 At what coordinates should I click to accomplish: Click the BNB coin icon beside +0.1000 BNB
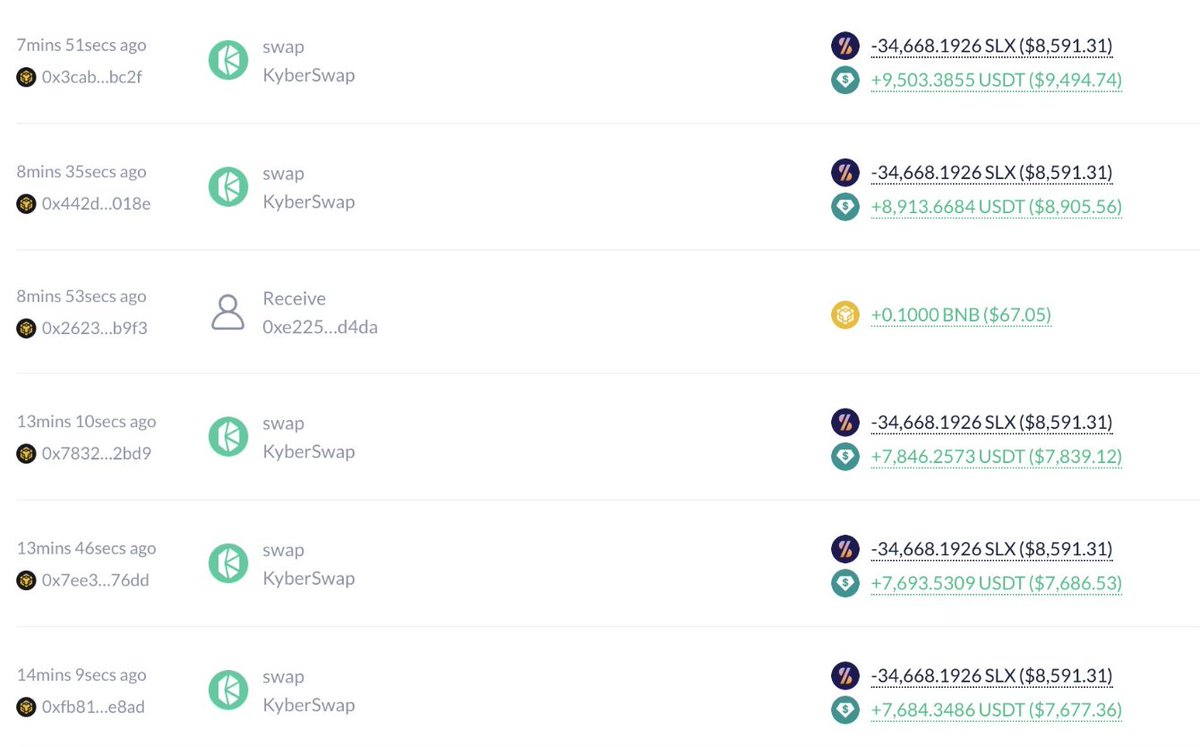tap(845, 315)
